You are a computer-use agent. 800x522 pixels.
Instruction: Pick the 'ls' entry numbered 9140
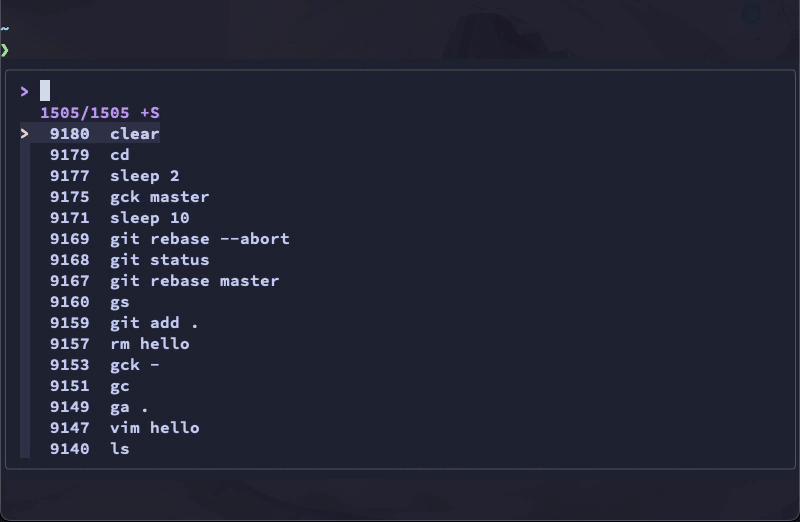(x=120, y=449)
